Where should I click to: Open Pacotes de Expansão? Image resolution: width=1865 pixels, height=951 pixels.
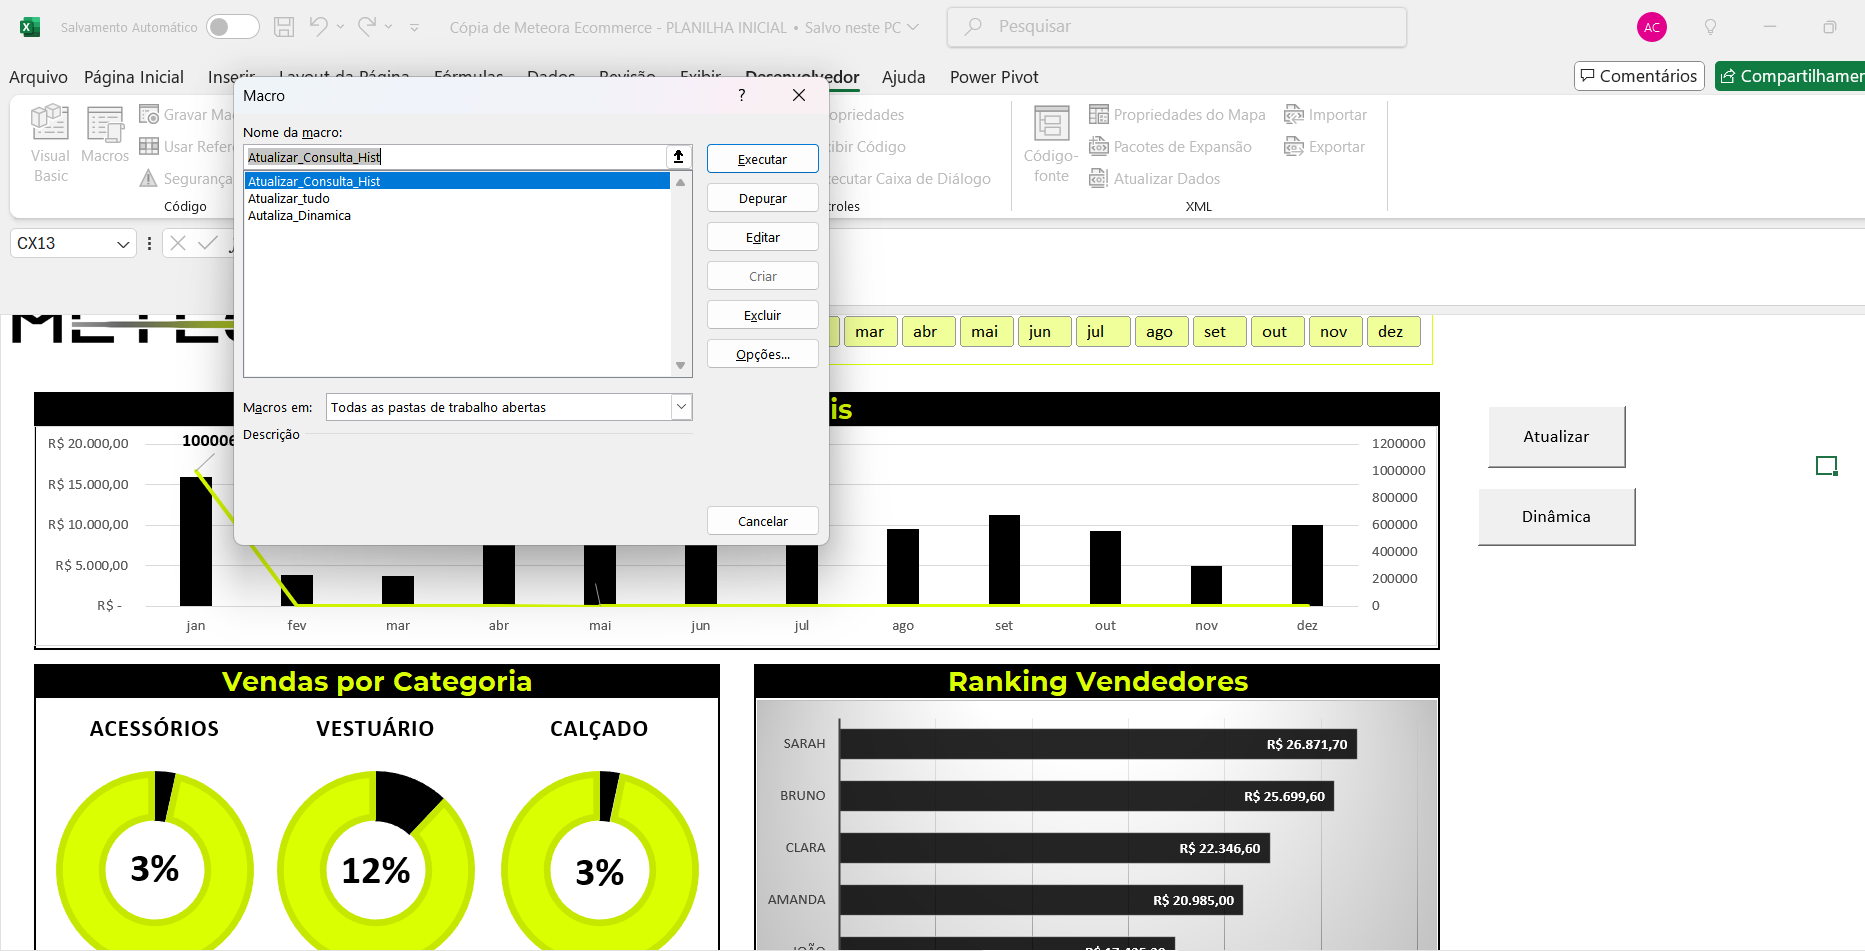coord(1170,147)
